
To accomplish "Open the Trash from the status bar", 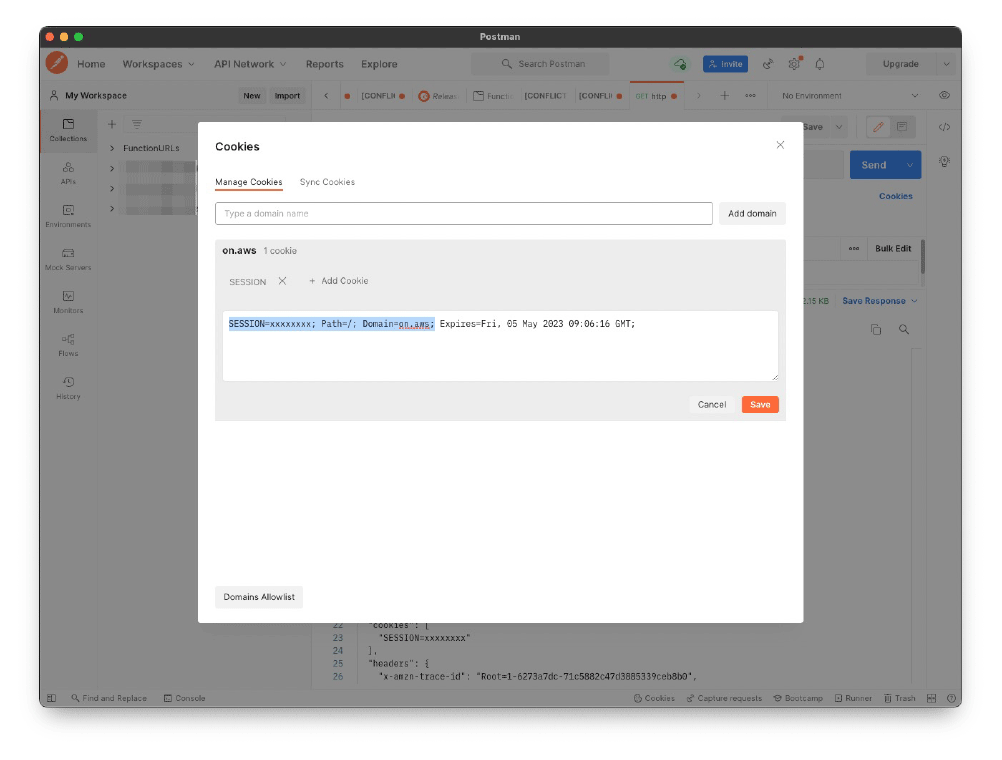I will coord(899,698).
